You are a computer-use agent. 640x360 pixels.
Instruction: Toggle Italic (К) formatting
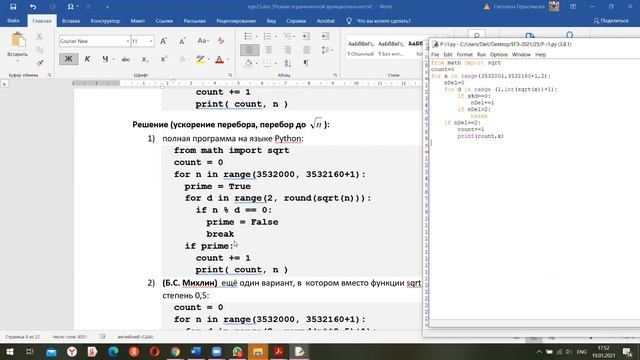[87, 59]
